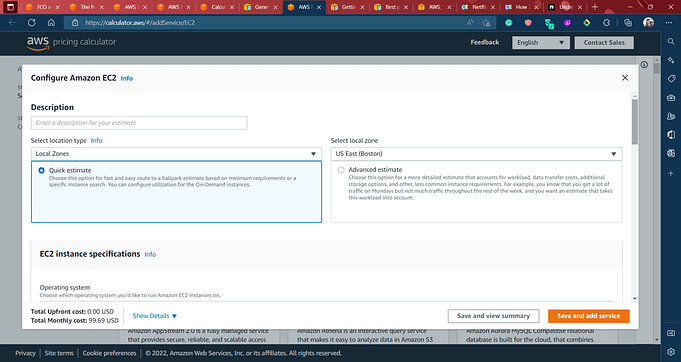Open a new browser tab
The height and width of the screenshot is (362, 681).
click(595, 7)
